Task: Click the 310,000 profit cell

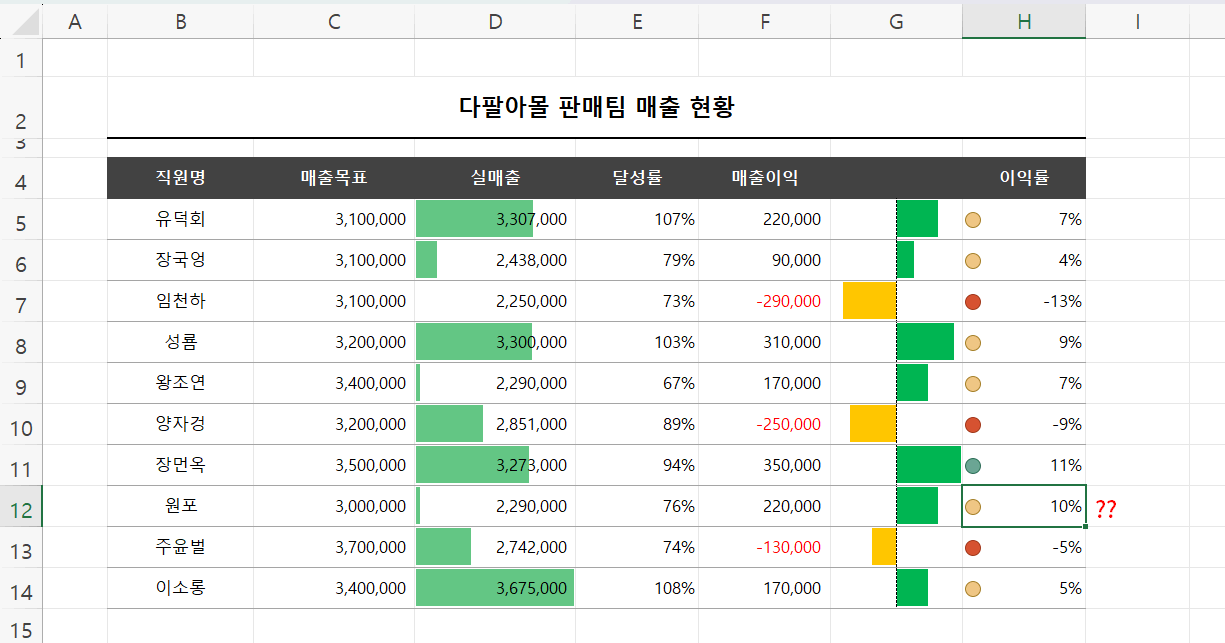Action: coord(764,342)
